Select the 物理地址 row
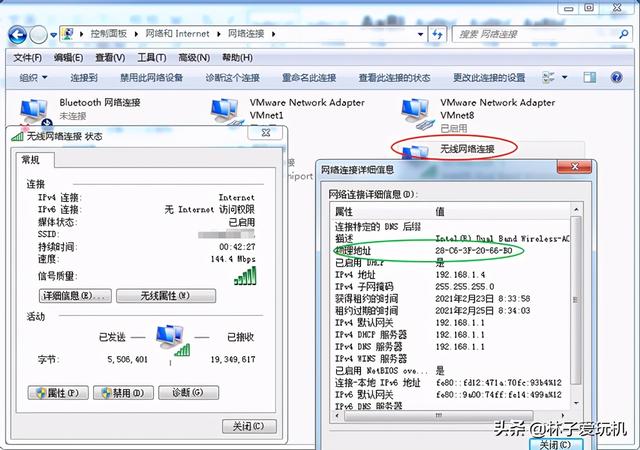 pos(451,251)
